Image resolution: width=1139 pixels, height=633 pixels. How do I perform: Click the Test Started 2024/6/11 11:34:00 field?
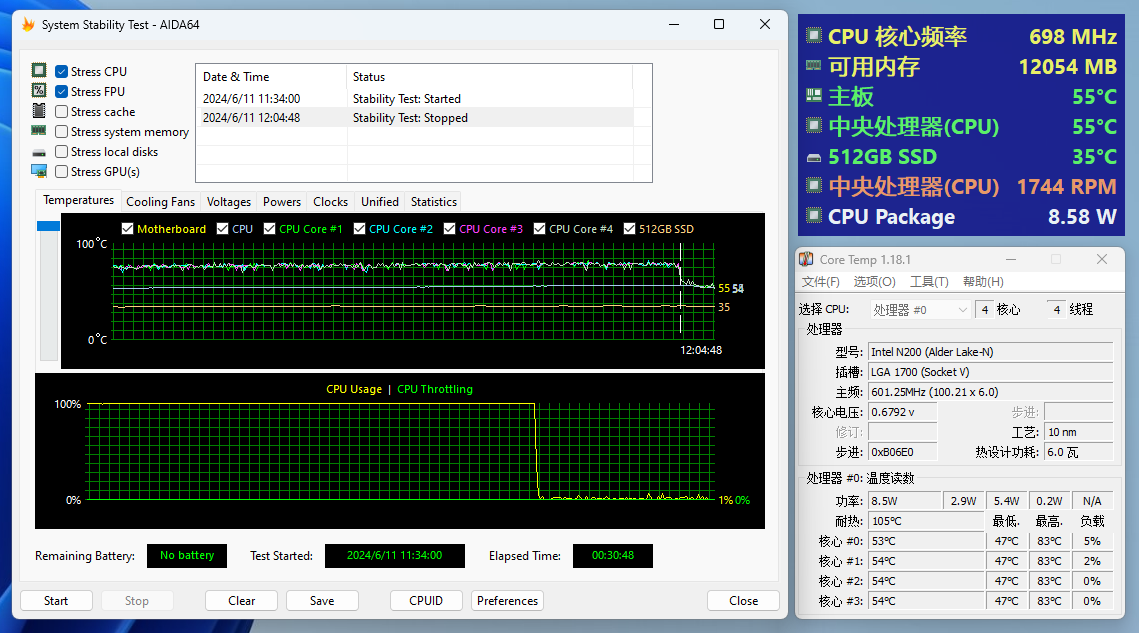click(x=394, y=556)
